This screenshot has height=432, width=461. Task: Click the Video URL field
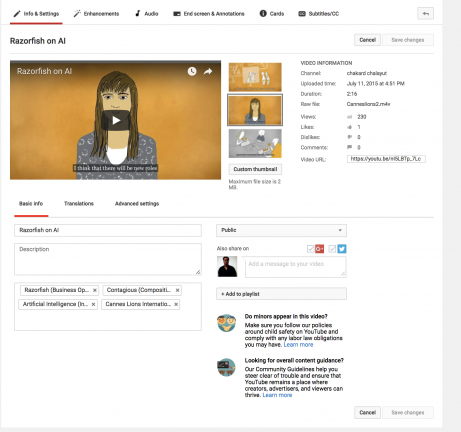[386, 159]
